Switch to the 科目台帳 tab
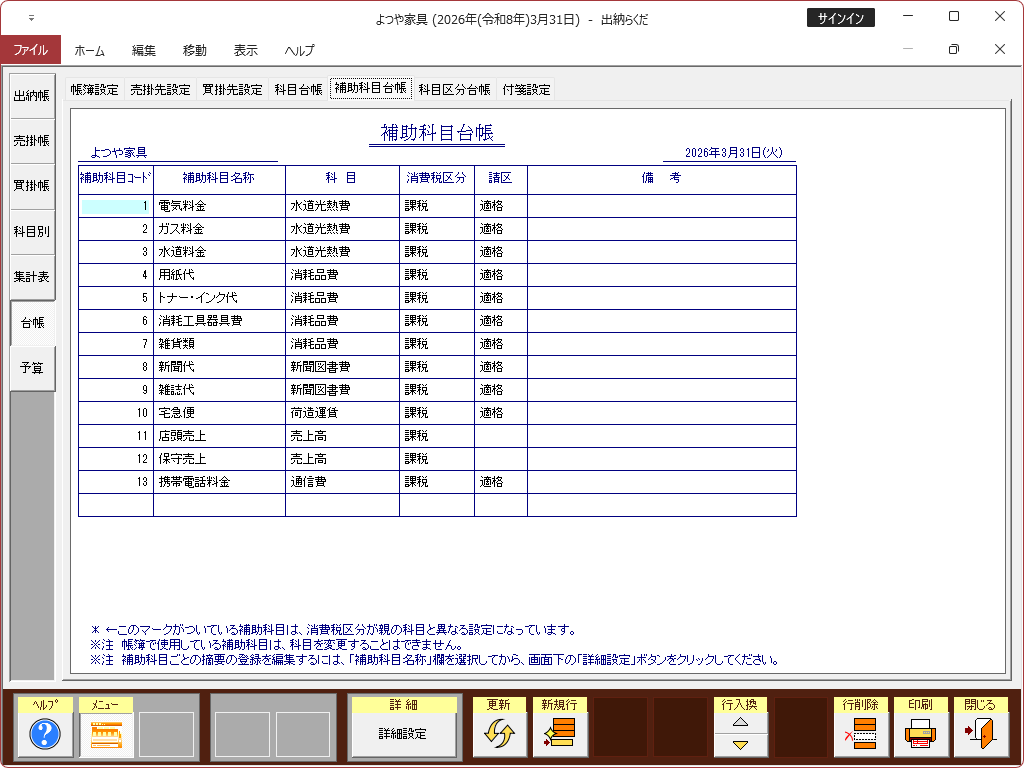Screen dimensions: 1024x768 (x=298, y=89)
